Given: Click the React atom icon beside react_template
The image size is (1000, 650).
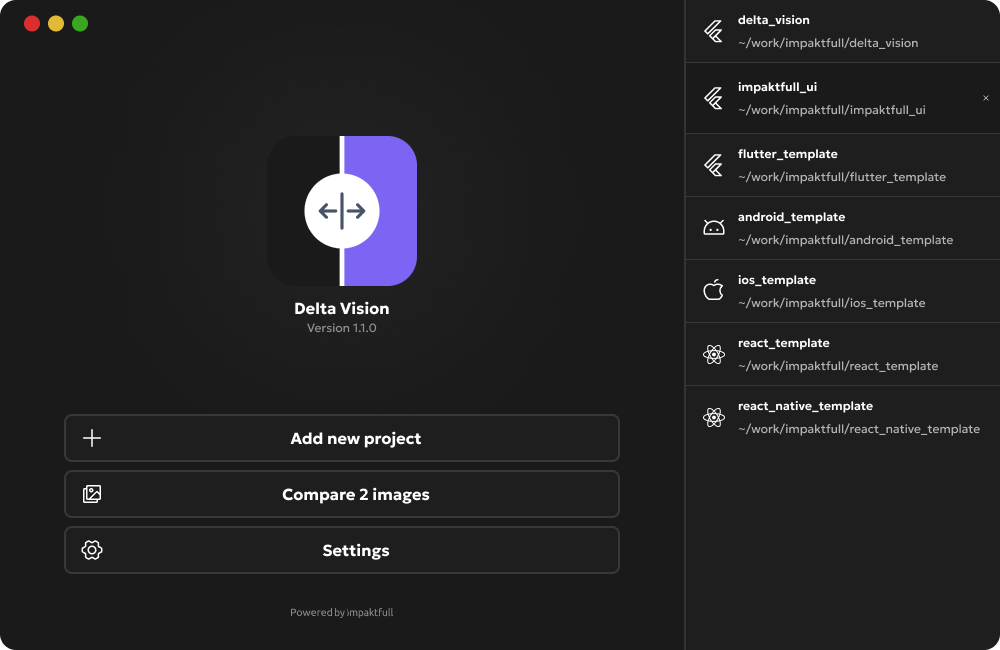Looking at the screenshot, I should pyautogui.click(x=714, y=354).
